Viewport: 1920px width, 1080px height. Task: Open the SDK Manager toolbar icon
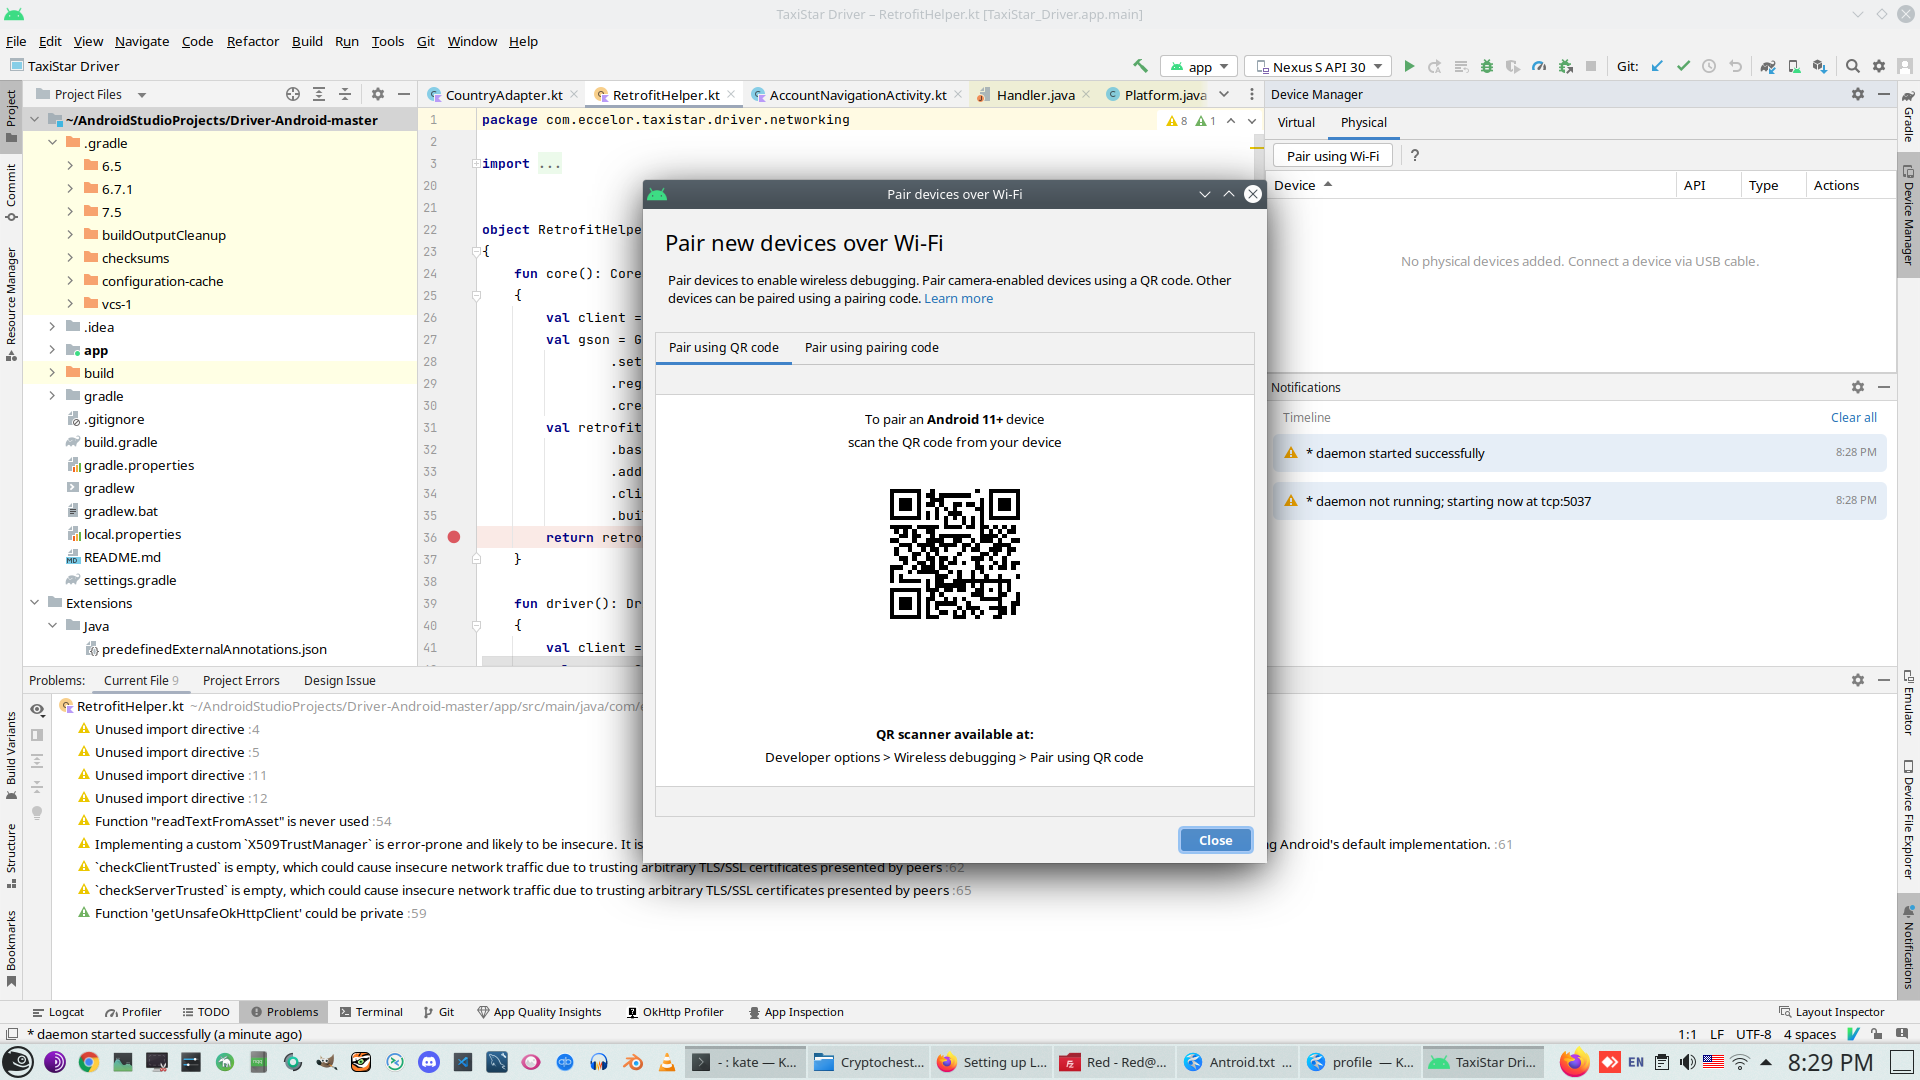click(x=1820, y=66)
